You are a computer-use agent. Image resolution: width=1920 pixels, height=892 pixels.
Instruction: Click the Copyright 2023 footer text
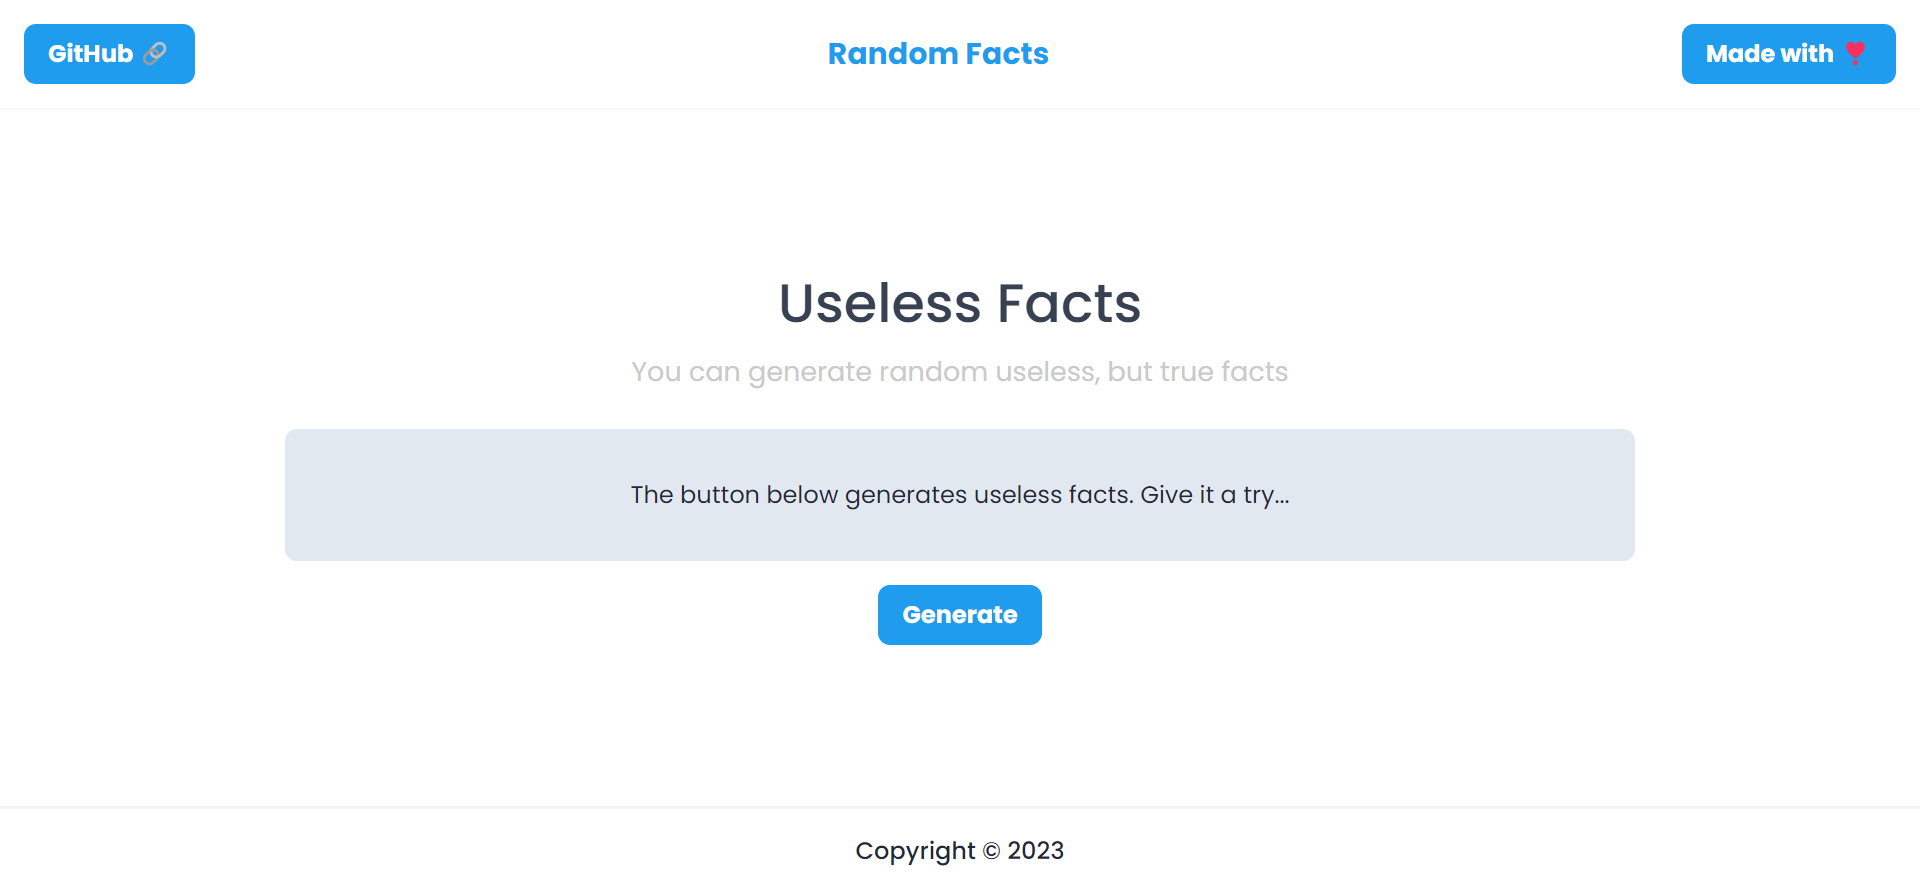tap(959, 850)
